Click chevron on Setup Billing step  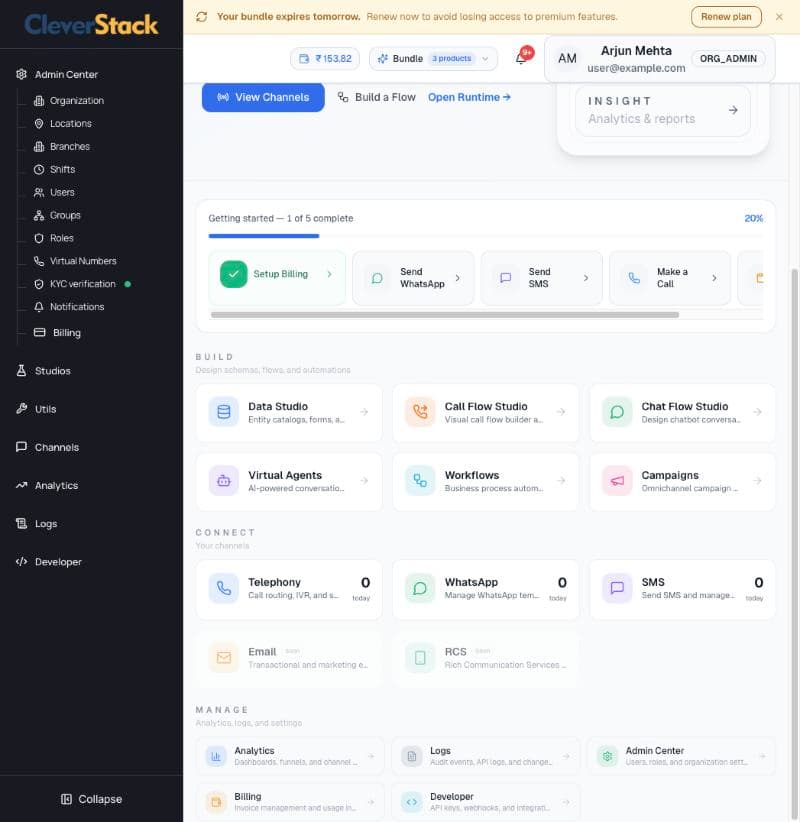coord(329,274)
